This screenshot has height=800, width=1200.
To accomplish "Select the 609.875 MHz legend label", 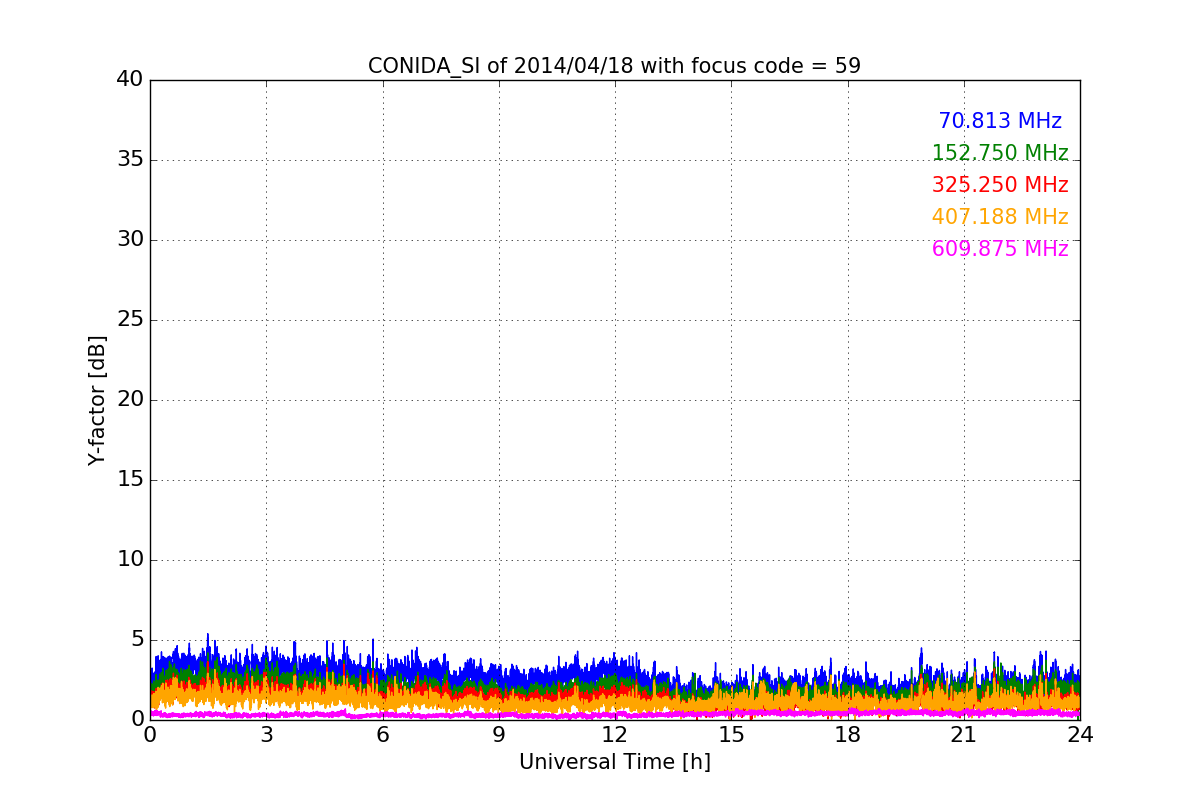I will pyautogui.click(x=1000, y=249).
